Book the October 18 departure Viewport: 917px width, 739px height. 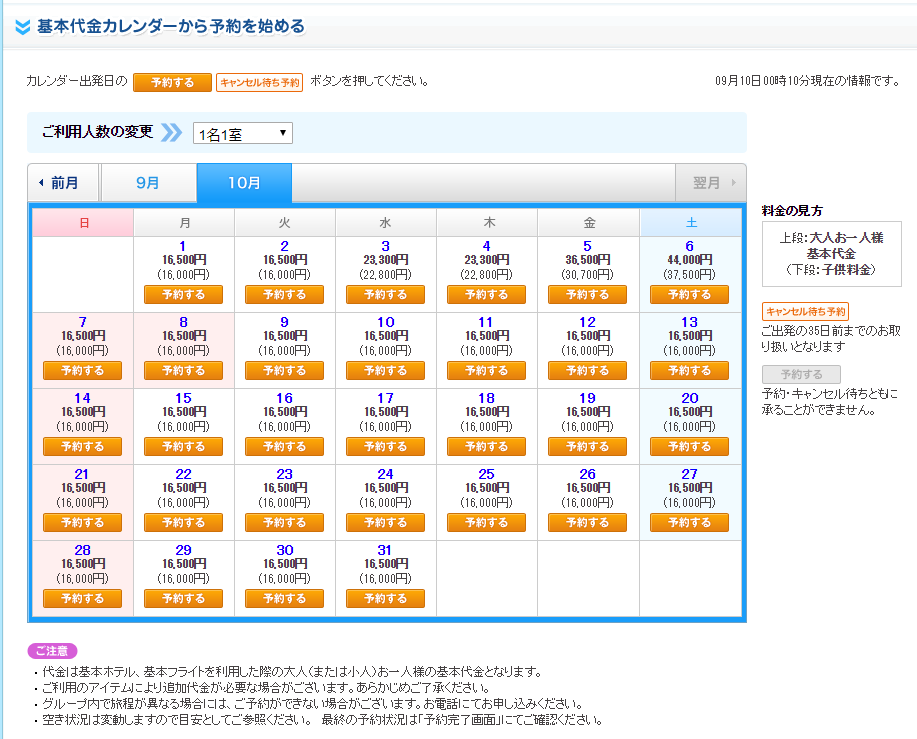click(x=487, y=447)
